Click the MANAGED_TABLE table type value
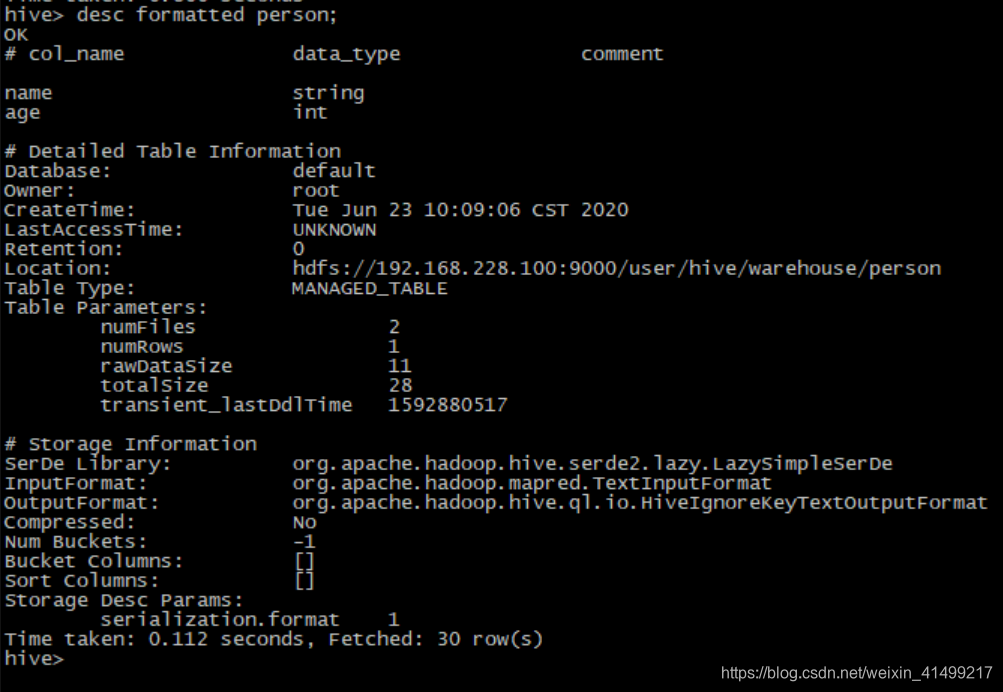This screenshot has width=1003, height=692. point(370,288)
